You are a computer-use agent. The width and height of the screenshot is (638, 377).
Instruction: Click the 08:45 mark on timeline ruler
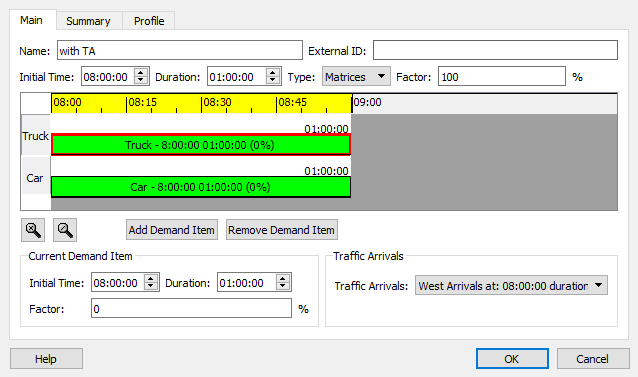point(292,102)
